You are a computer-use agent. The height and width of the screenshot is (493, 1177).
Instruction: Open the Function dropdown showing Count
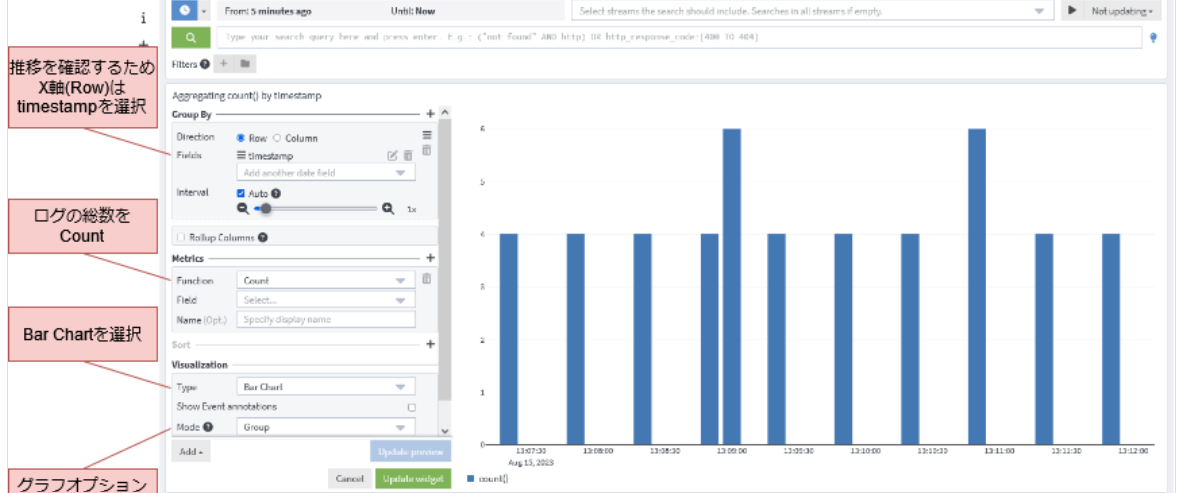click(x=325, y=281)
